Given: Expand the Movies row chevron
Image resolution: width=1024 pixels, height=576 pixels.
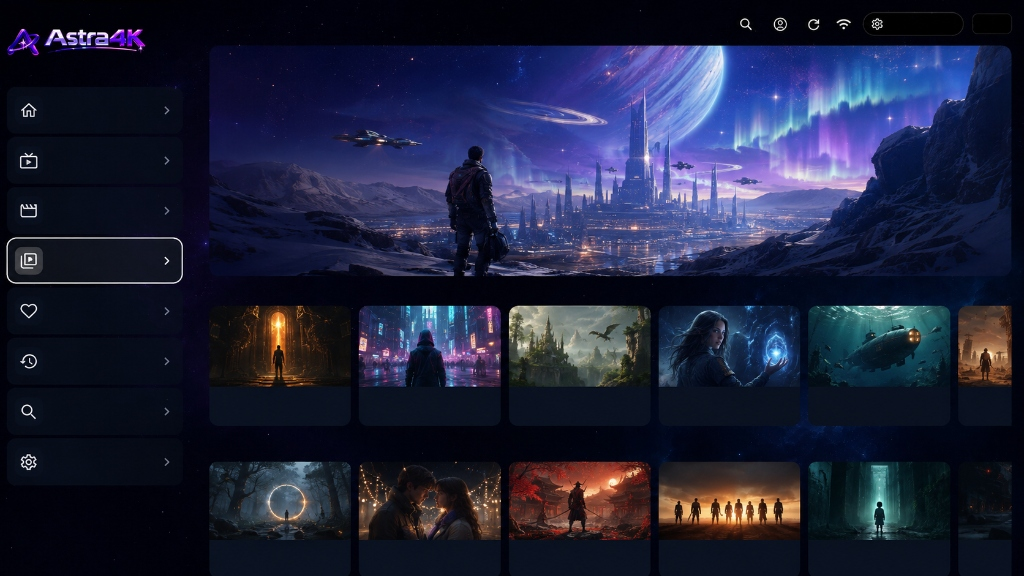Looking at the screenshot, I should click(x=167, y=210).
